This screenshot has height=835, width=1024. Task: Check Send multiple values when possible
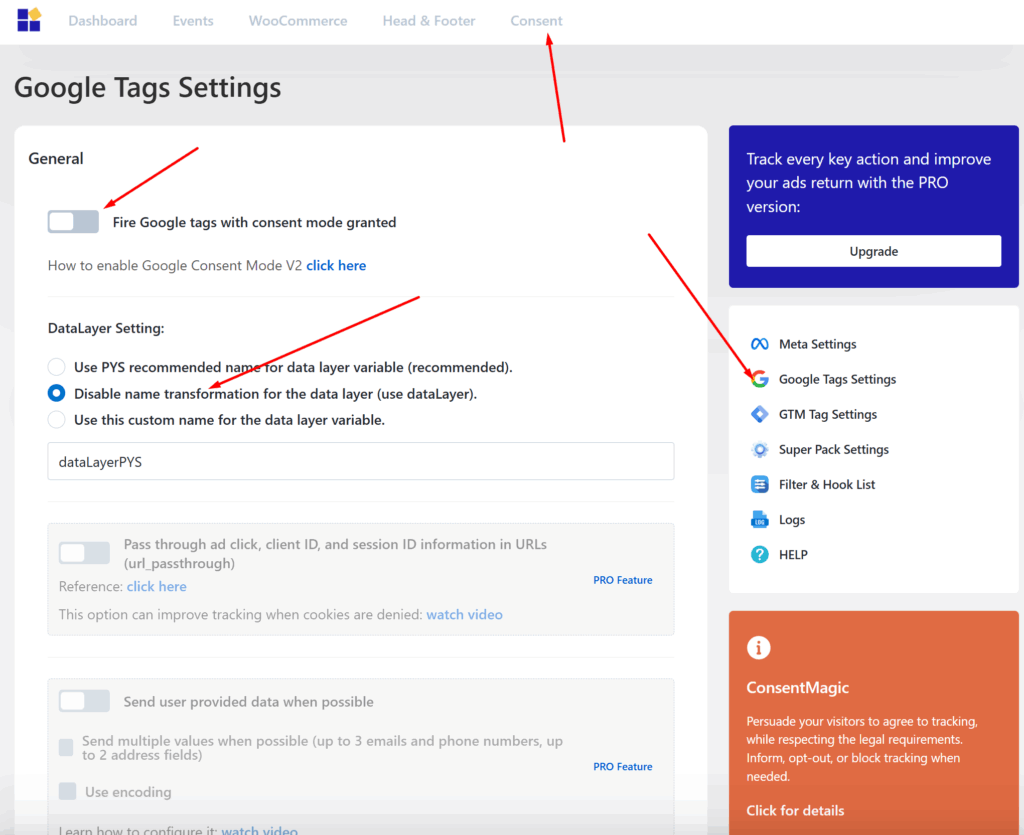(66, 748)
